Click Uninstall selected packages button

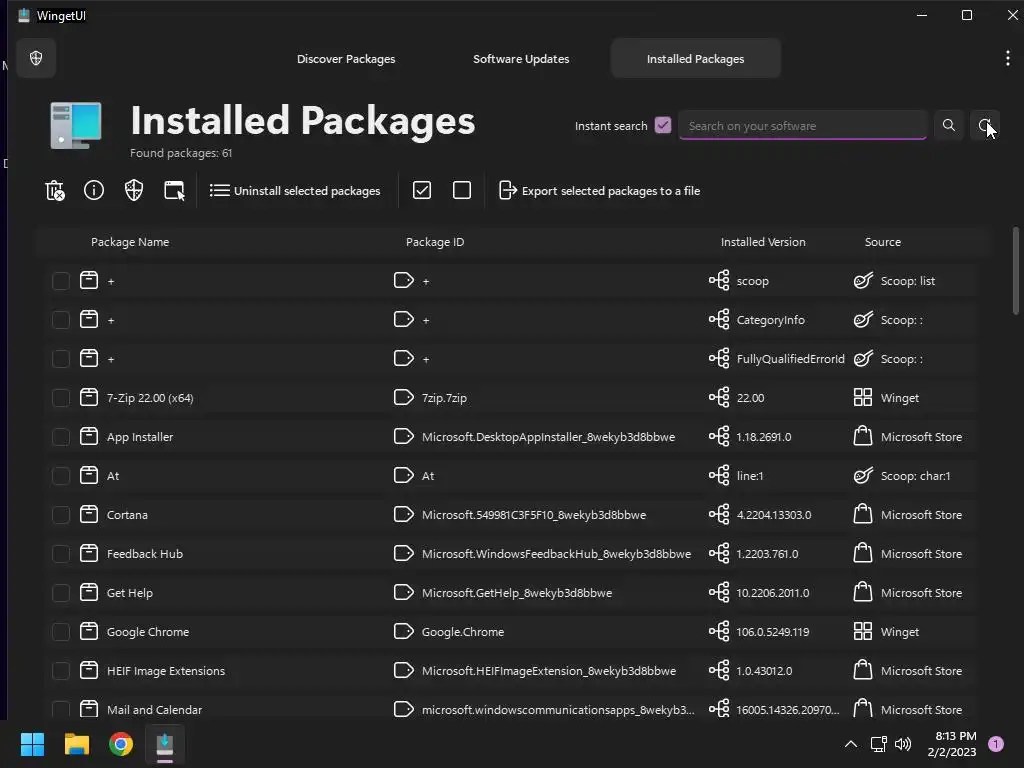tap(295, 190)
